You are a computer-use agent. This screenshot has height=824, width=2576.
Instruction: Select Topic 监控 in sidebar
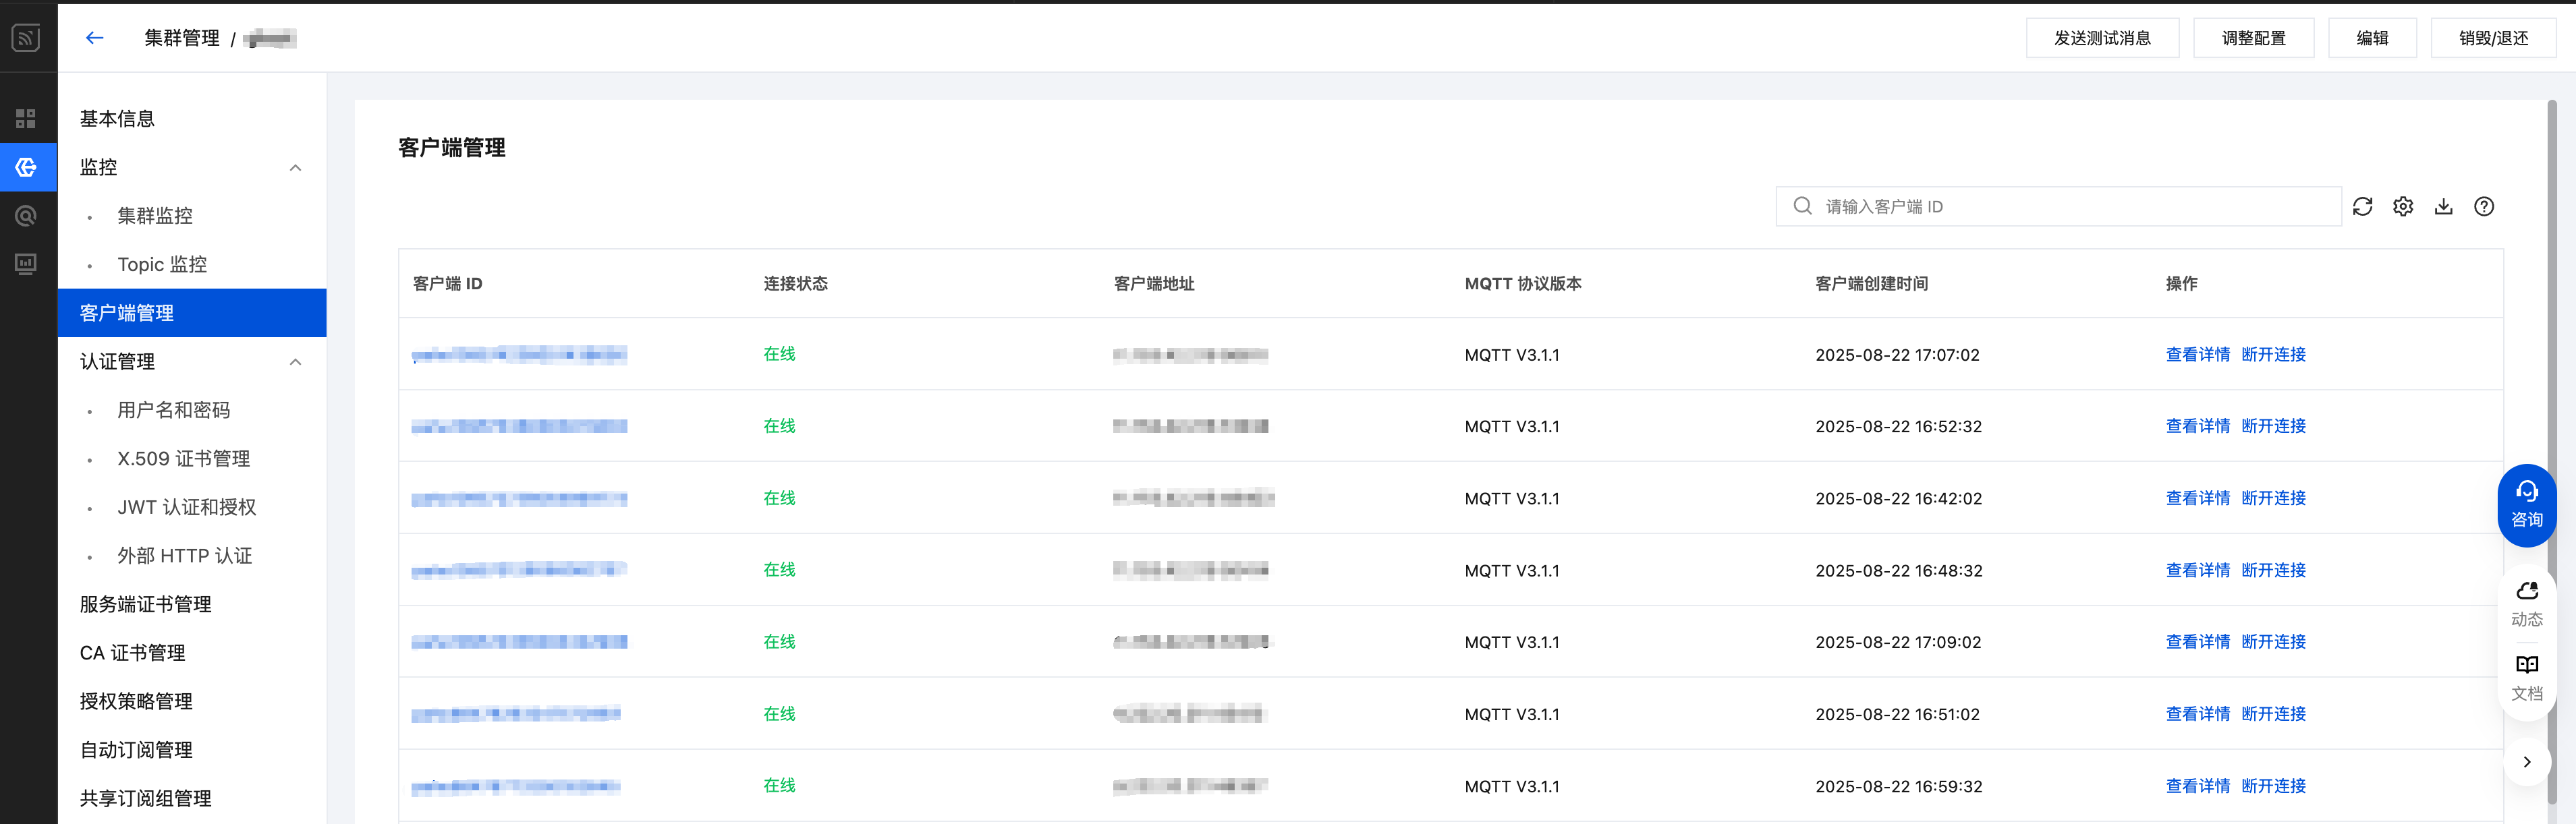click(162, 264)
